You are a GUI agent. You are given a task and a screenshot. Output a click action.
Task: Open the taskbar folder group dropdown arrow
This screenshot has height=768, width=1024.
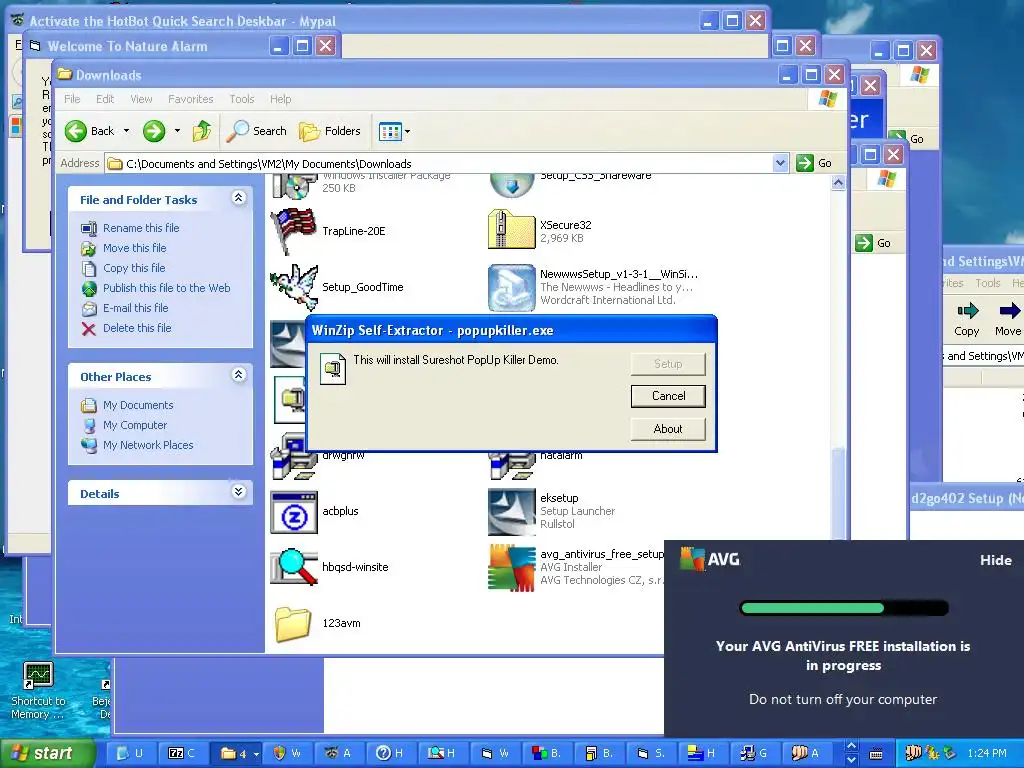tap(256, 754)
